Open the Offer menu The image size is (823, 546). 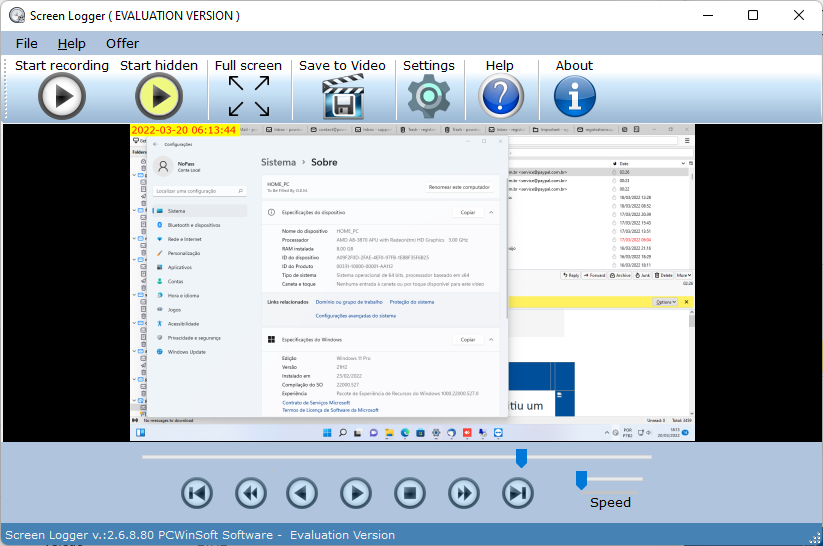[122, 44]
